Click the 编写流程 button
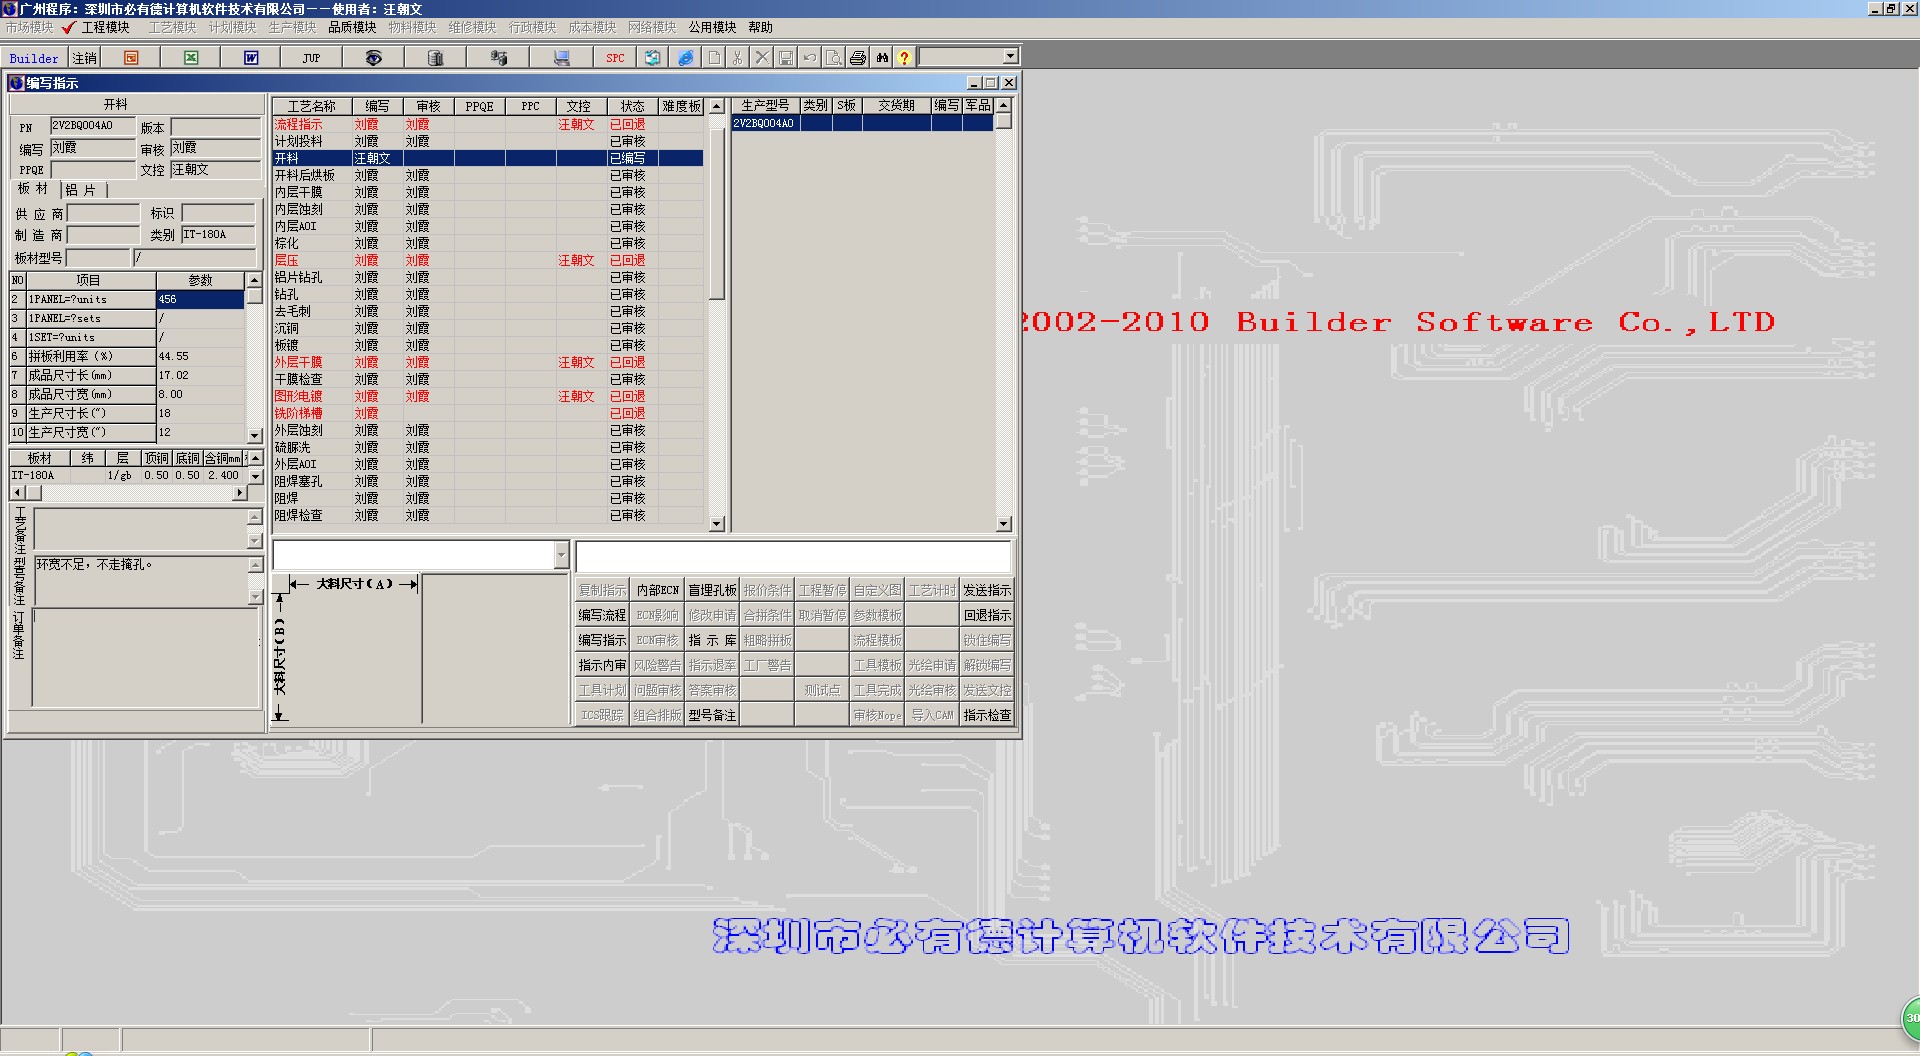Image resolution: width=1920 pixels, height=1056 pixels. 602,615
